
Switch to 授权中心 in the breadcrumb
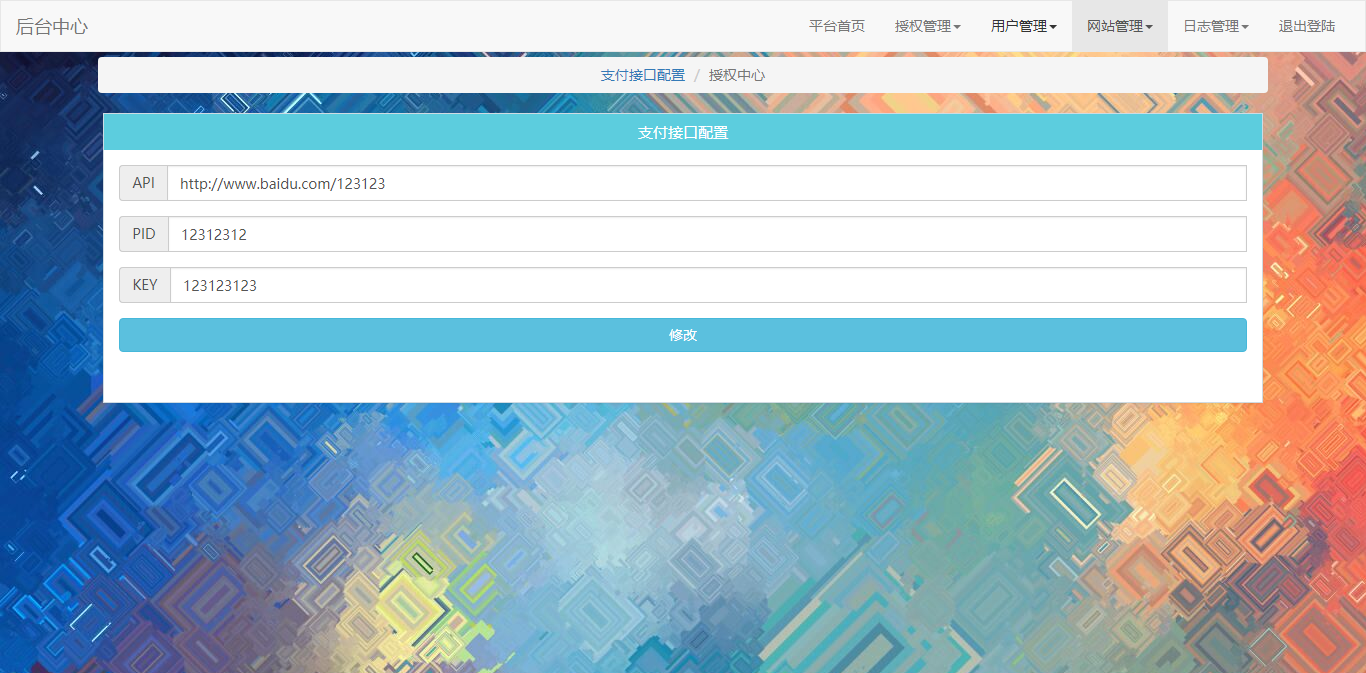click(737, 75)
